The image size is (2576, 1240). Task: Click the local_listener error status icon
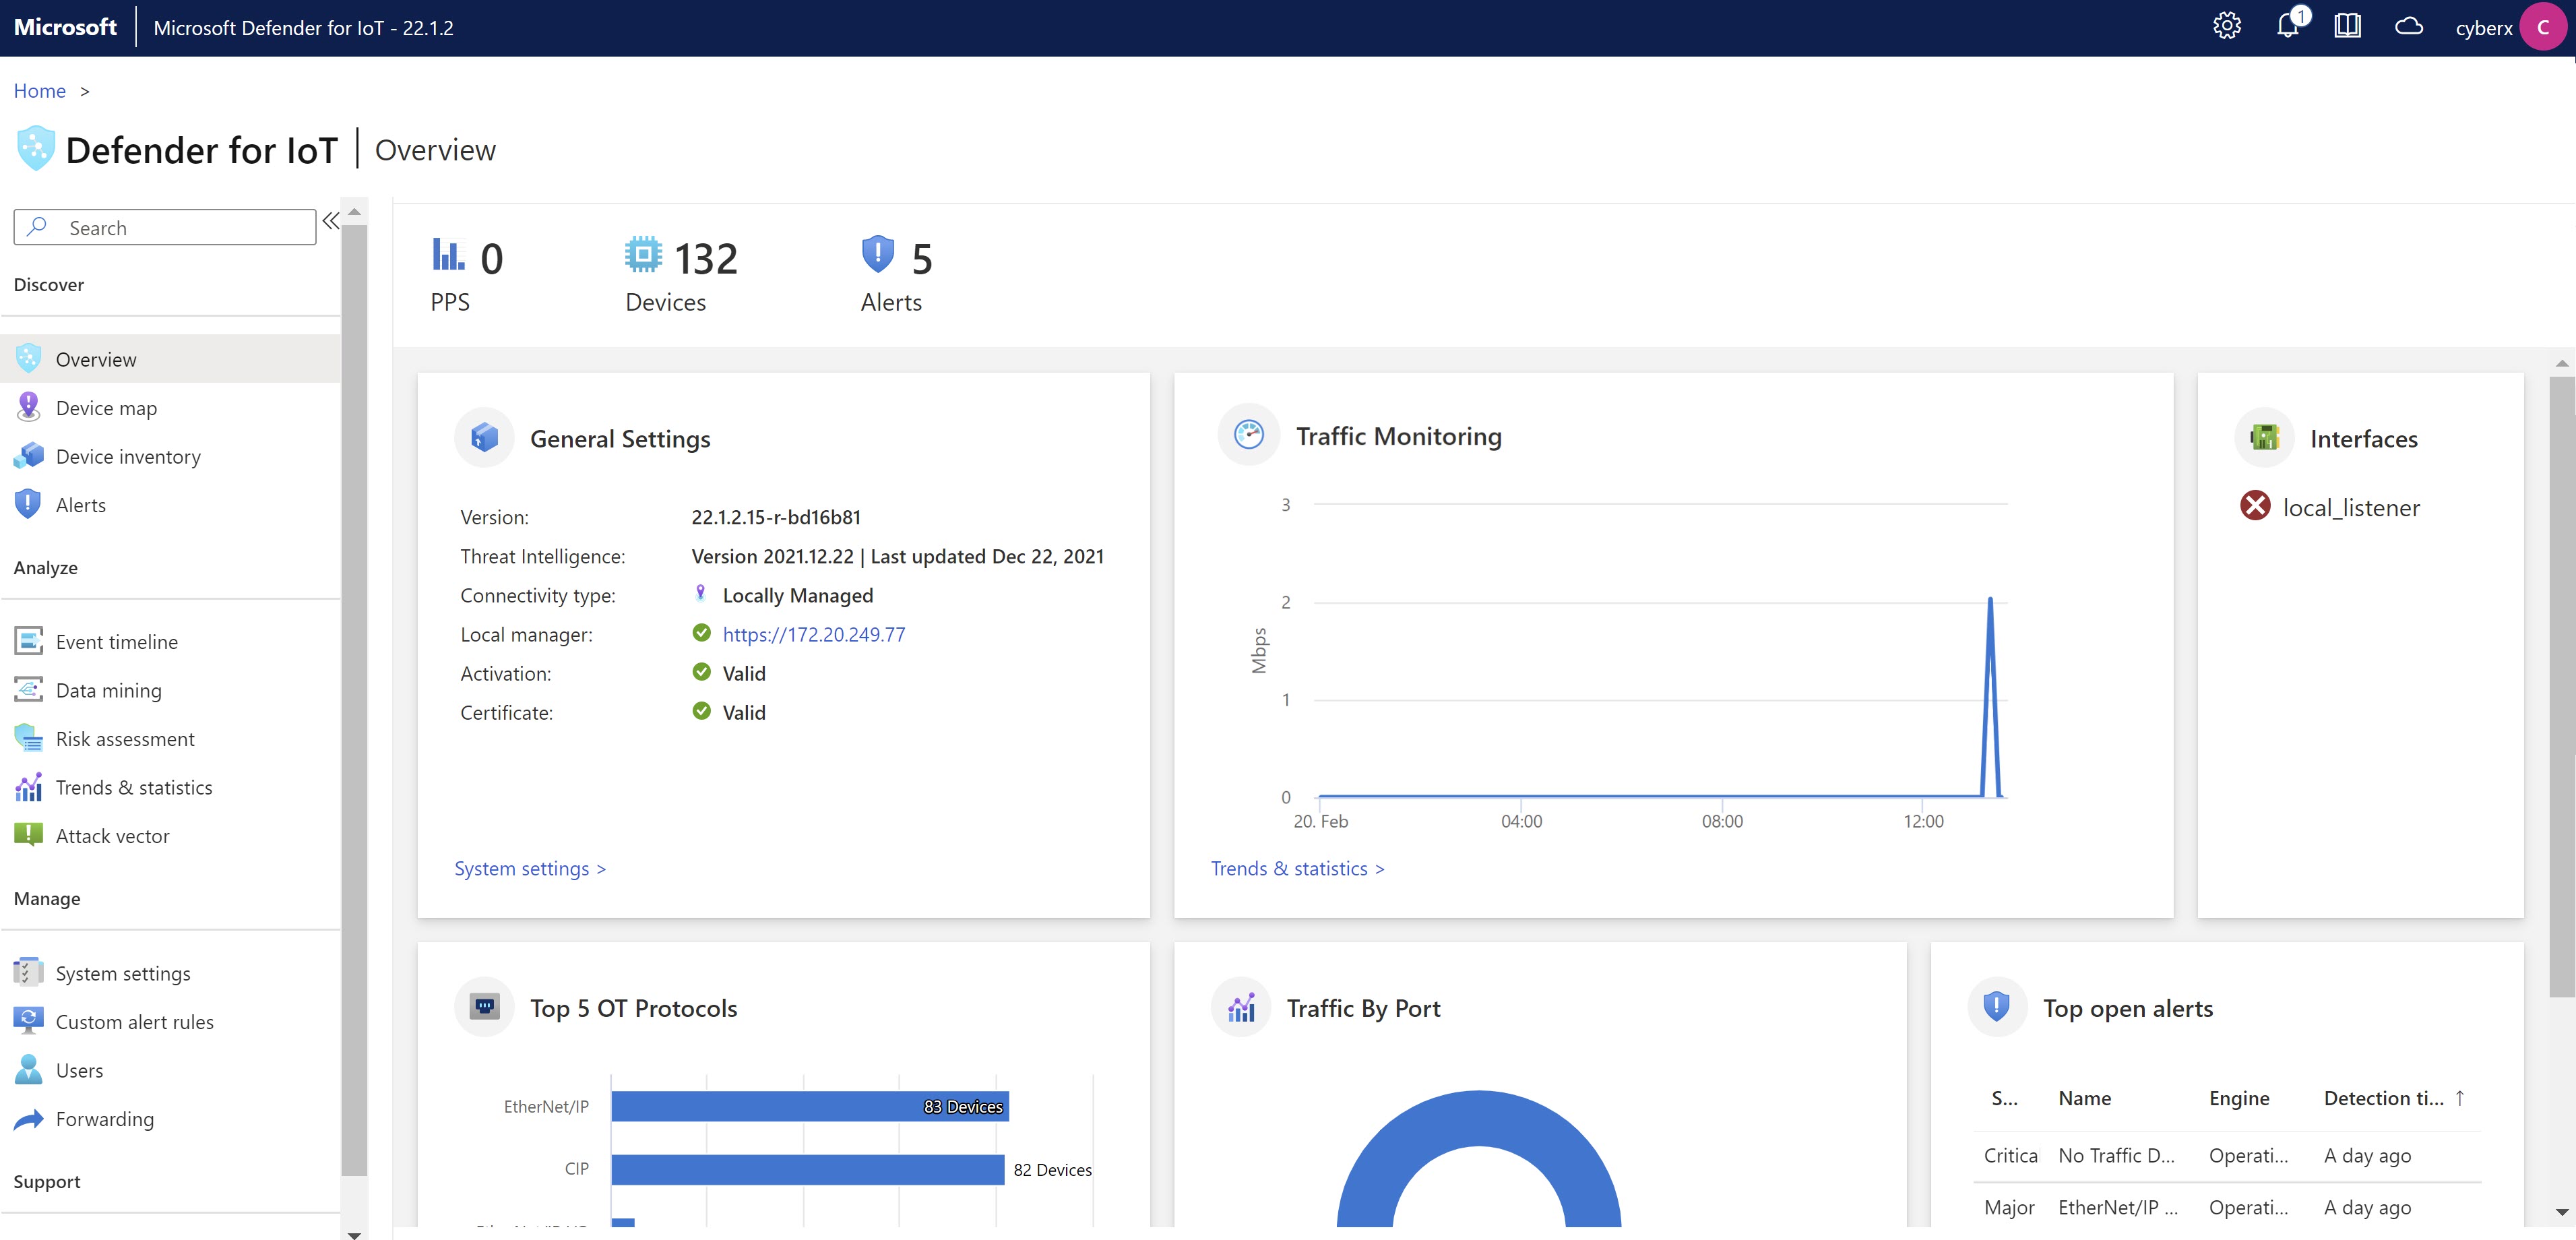point(2254,505)
